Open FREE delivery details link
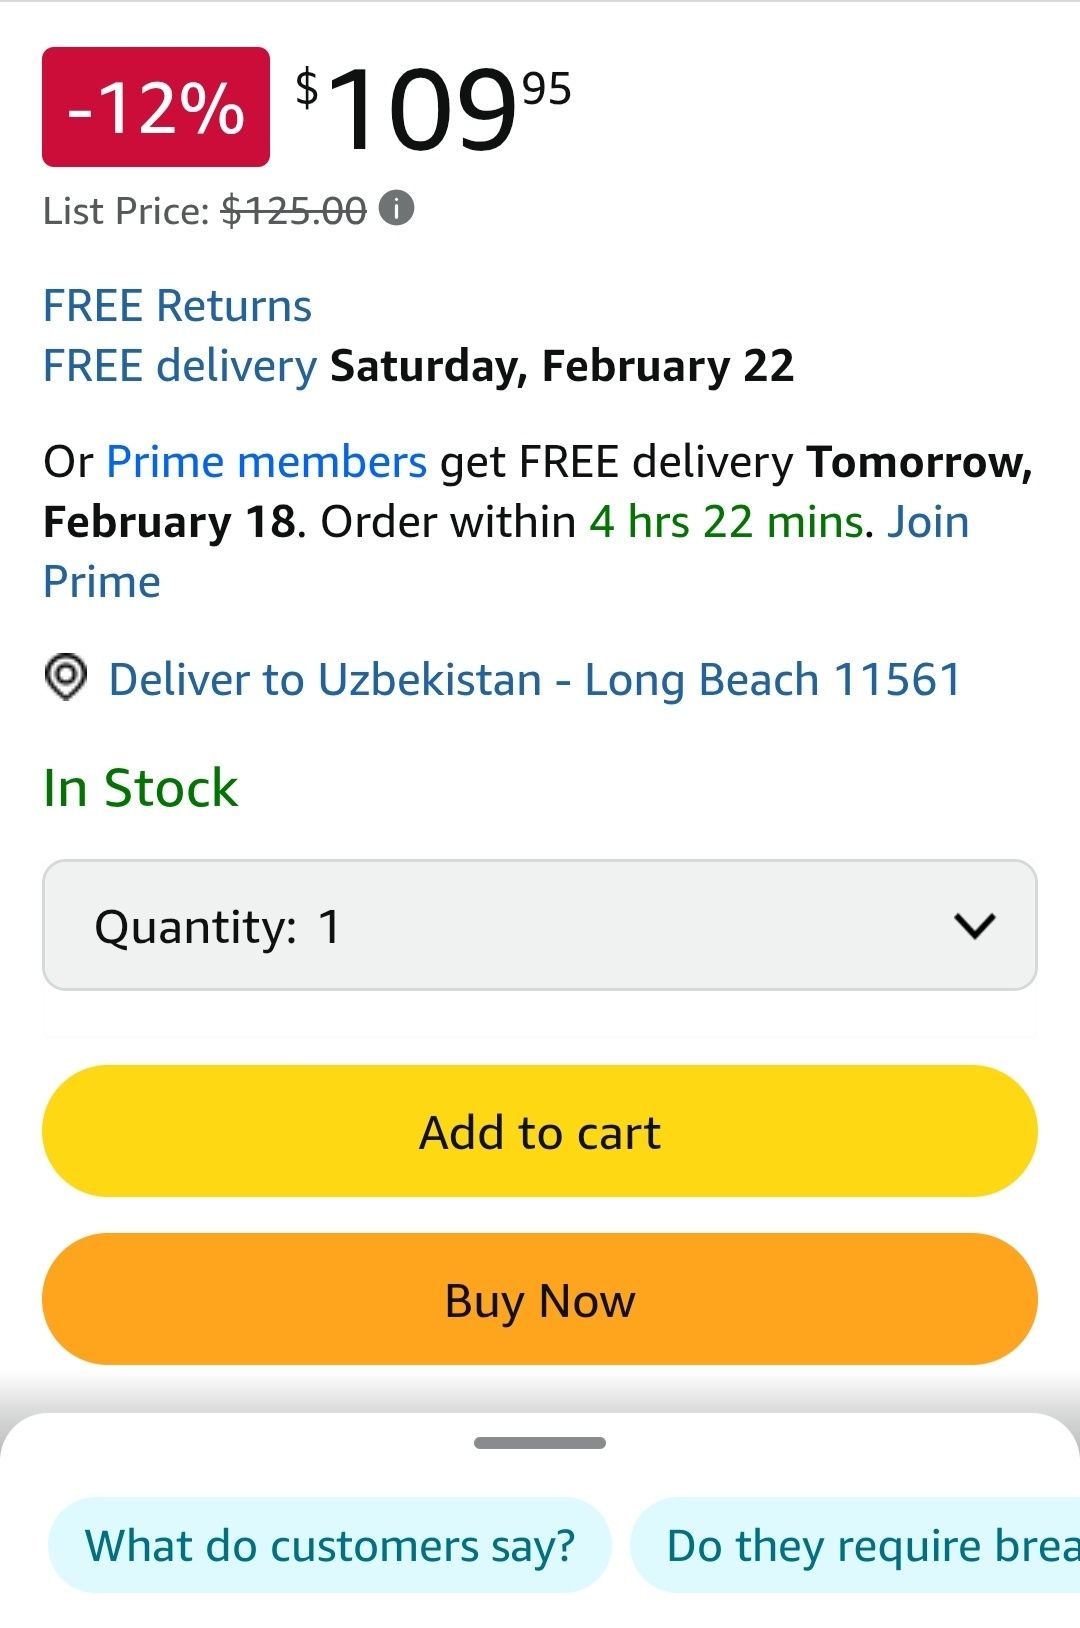This screenshot has height=1628, width=1080. click(180, 366)
